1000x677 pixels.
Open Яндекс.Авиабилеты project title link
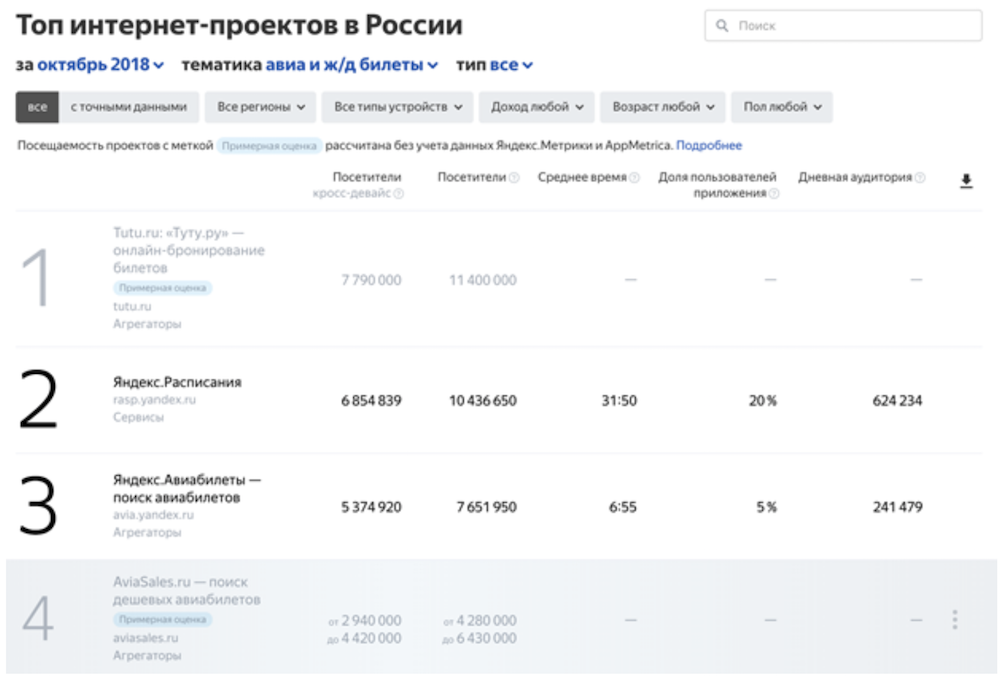(187, 488)
